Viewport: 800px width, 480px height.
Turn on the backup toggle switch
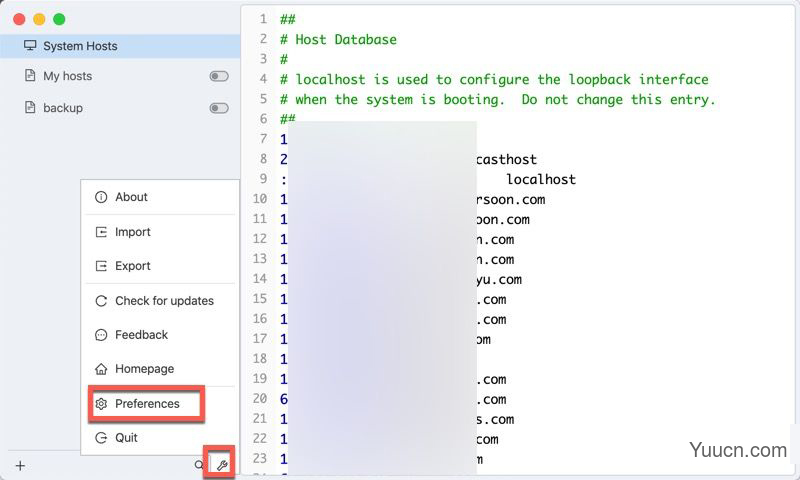219,108
